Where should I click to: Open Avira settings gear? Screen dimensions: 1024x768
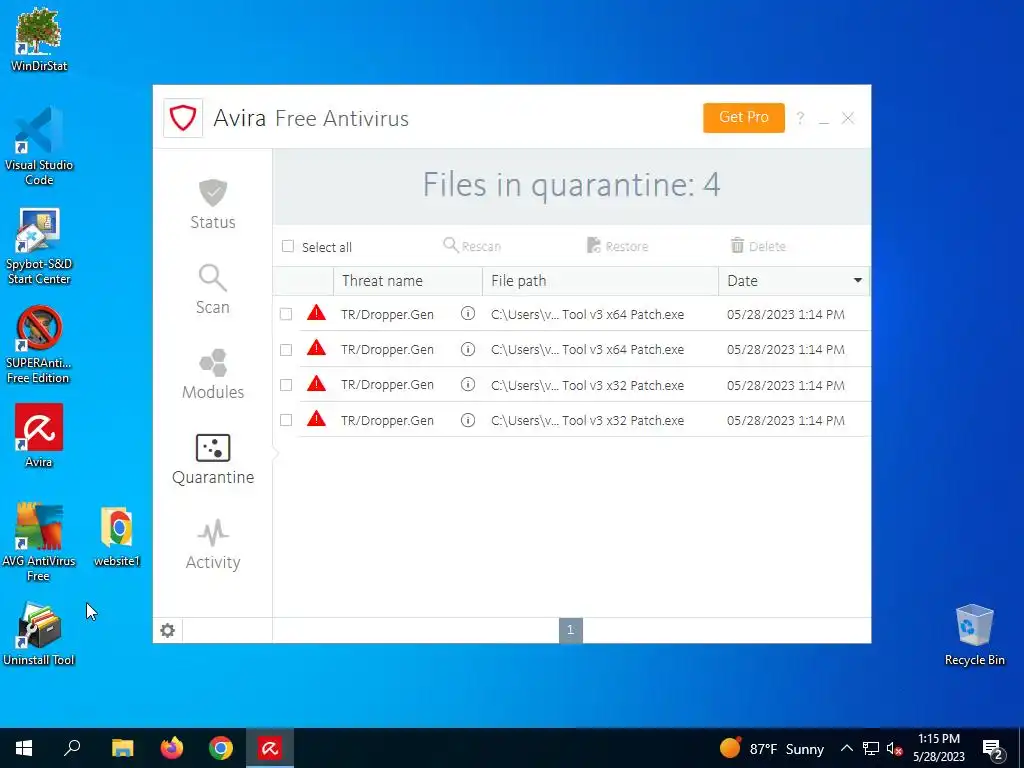pyautogui.click(x=167, y=630)
